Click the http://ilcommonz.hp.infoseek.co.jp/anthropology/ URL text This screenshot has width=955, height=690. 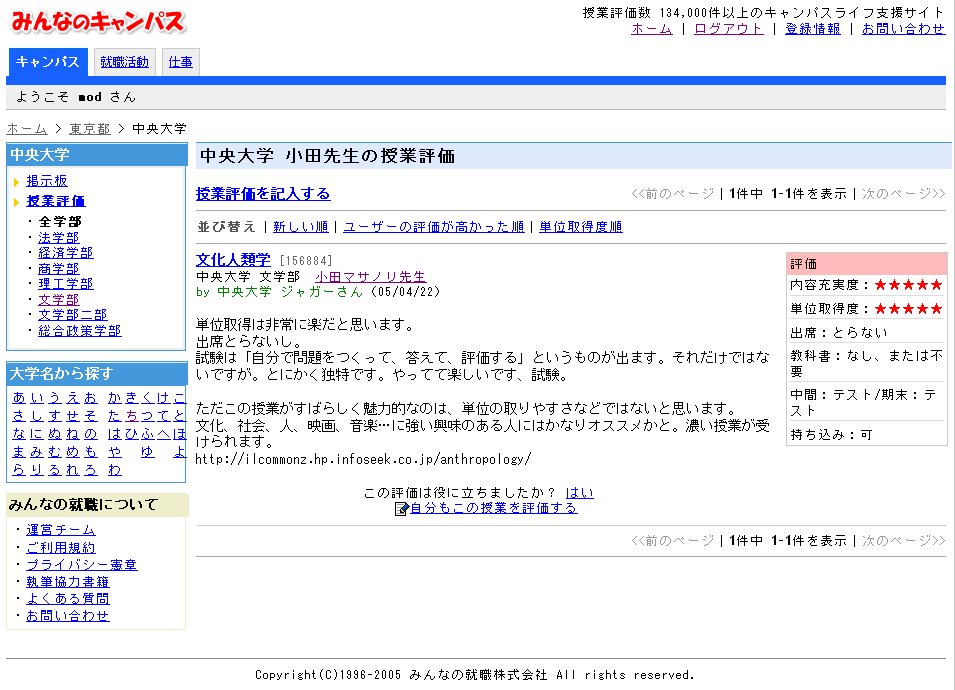coord(364,459)
